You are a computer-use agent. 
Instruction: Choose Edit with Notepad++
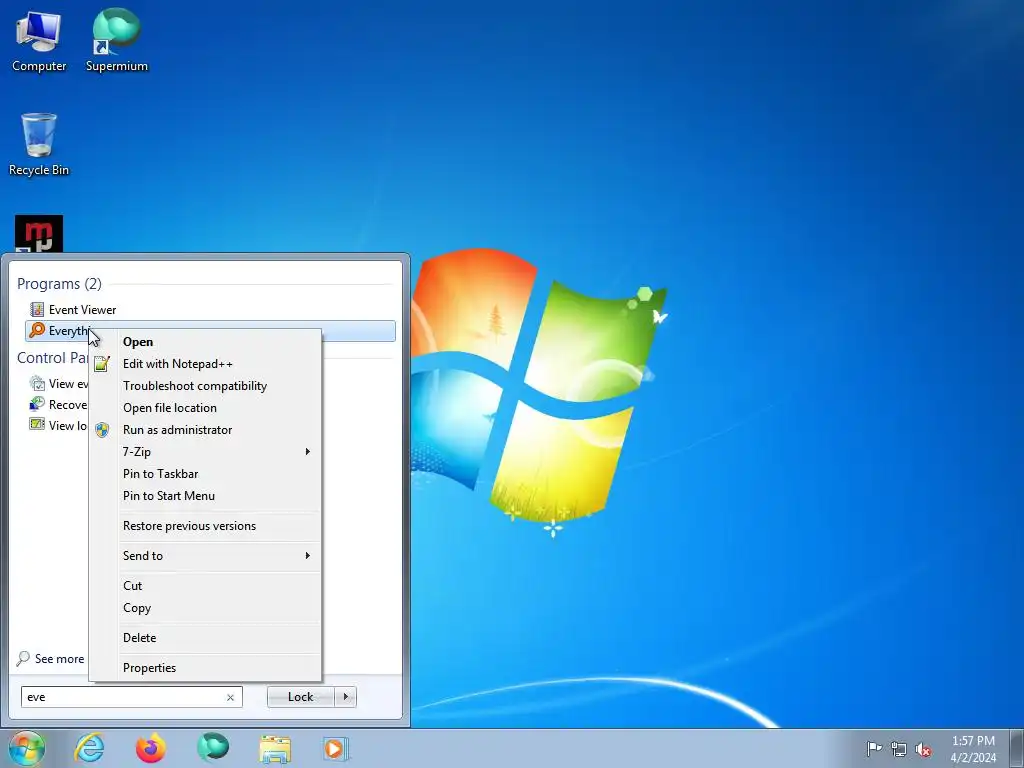(x=205, y=364)
